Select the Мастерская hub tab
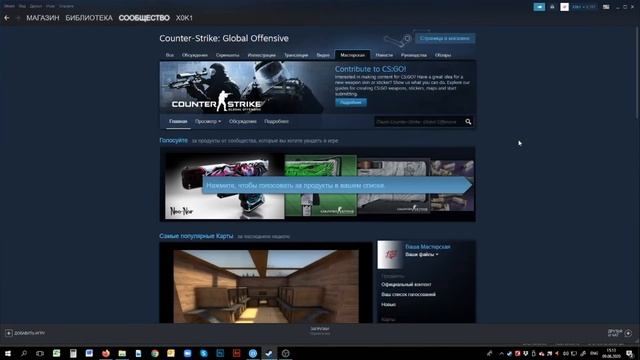This screenshot has height=360, width=640. click(x=353, y=55)
